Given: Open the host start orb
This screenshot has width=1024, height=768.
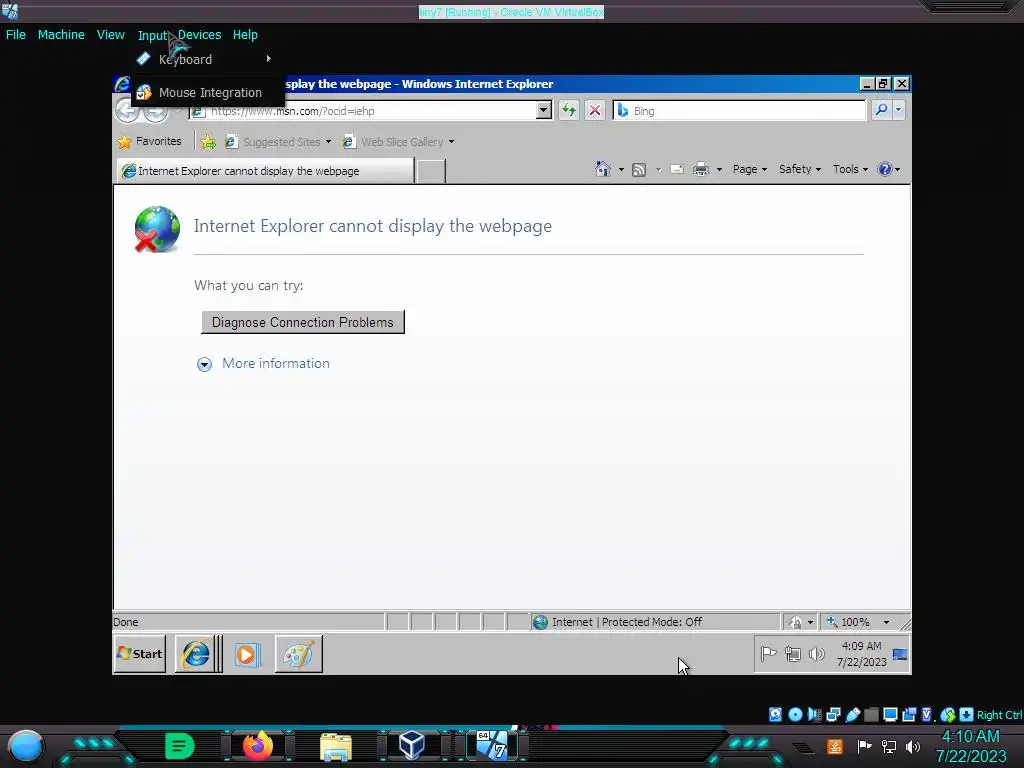Looking at the screenshot, I should 26,746.
